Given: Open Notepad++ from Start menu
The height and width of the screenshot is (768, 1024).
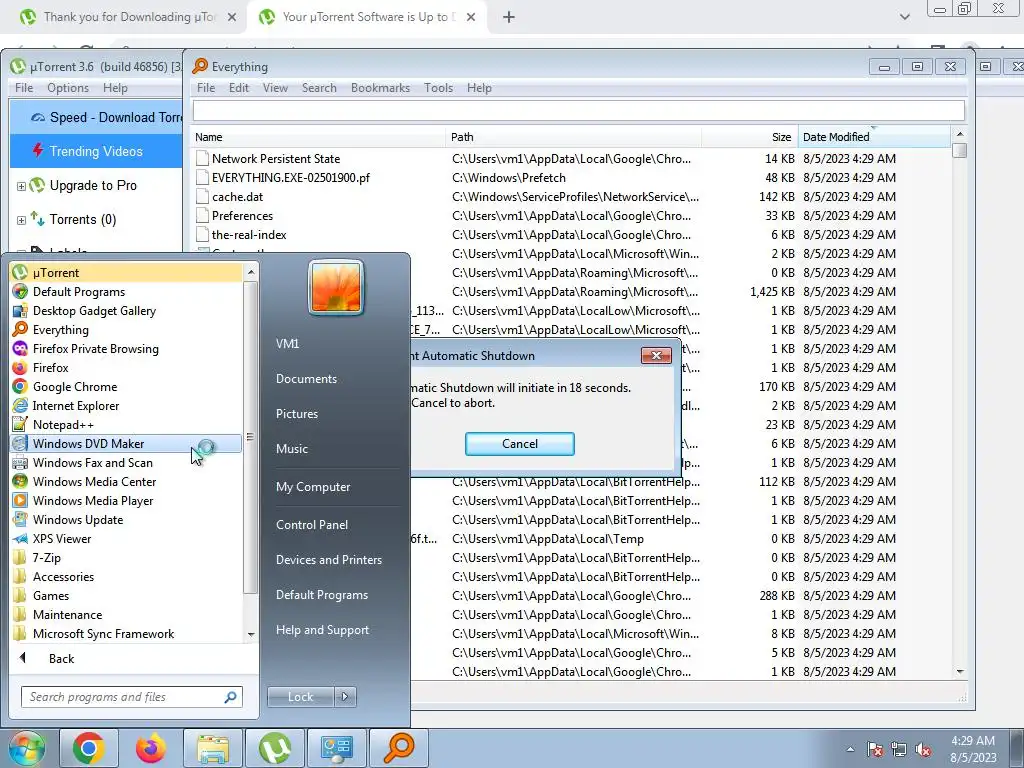Looking at the screenshot, I should [126, 424].
